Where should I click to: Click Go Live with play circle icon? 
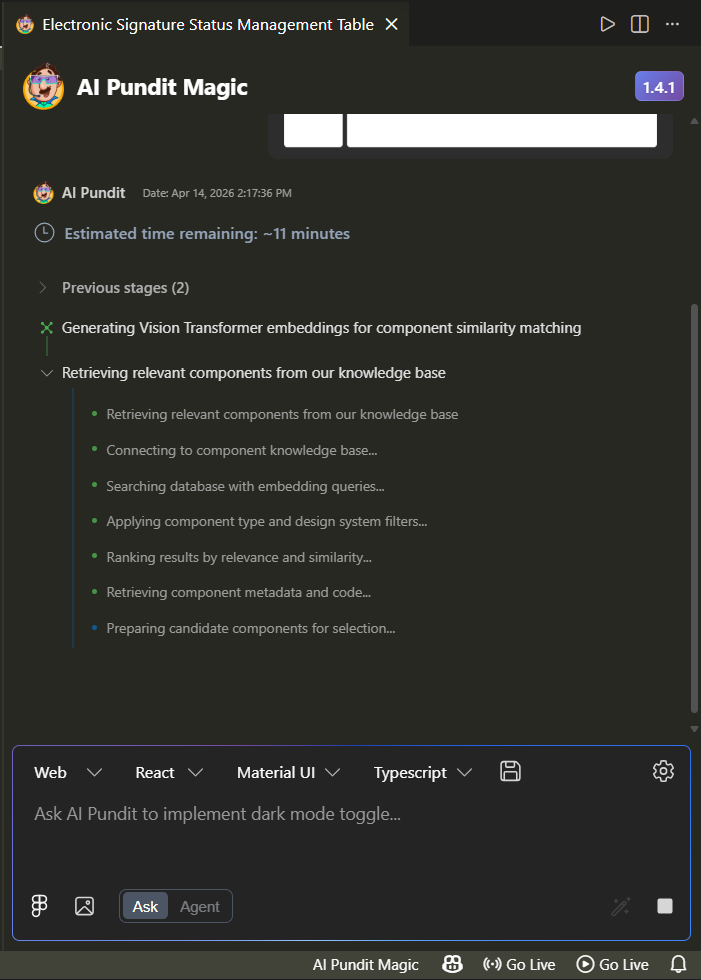tap(612, 965)
